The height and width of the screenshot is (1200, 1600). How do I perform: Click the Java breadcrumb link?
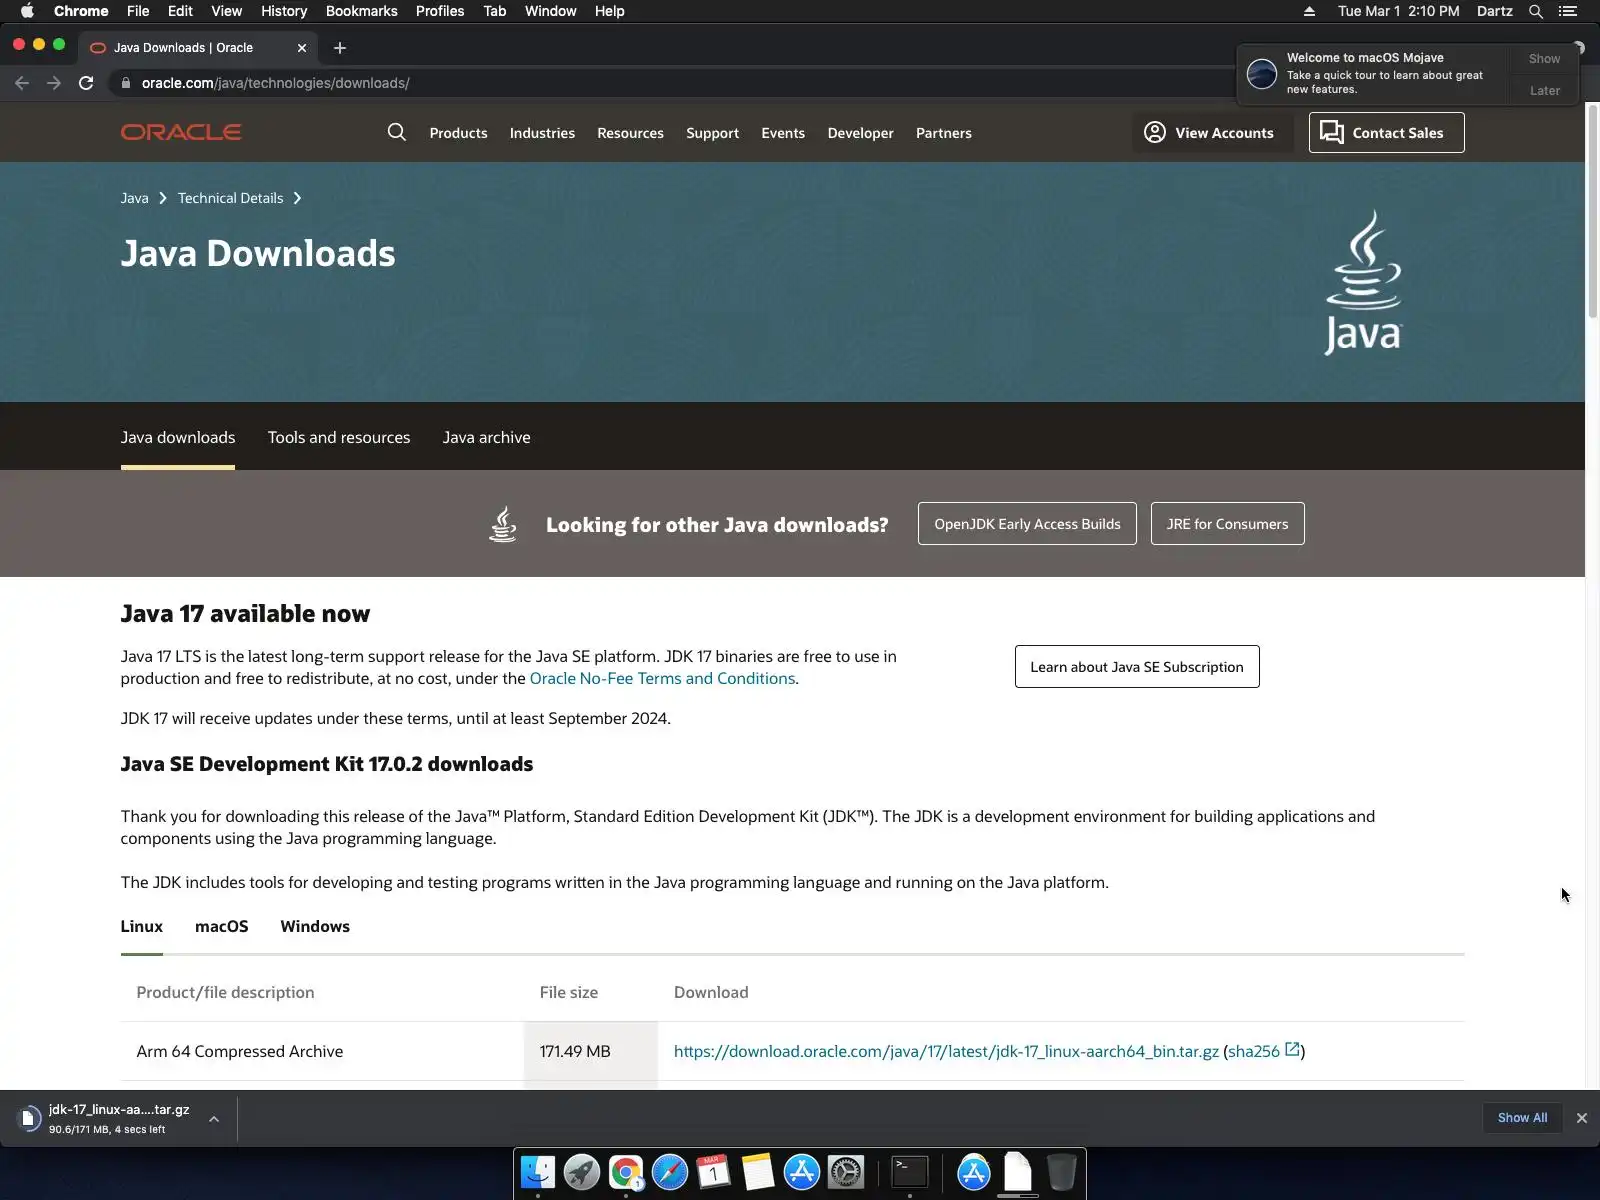click(135, 198)
